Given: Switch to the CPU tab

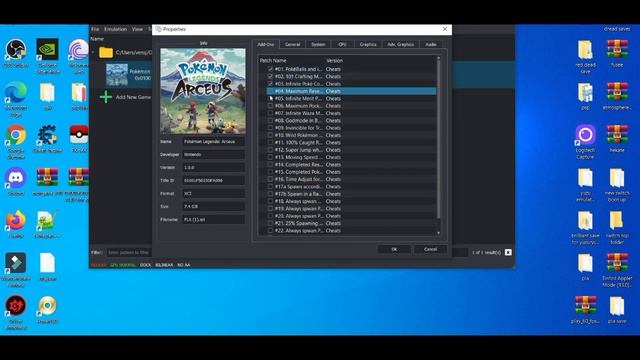Looking at the screenshot, I should pyautogui.click(x=342, y=44).
